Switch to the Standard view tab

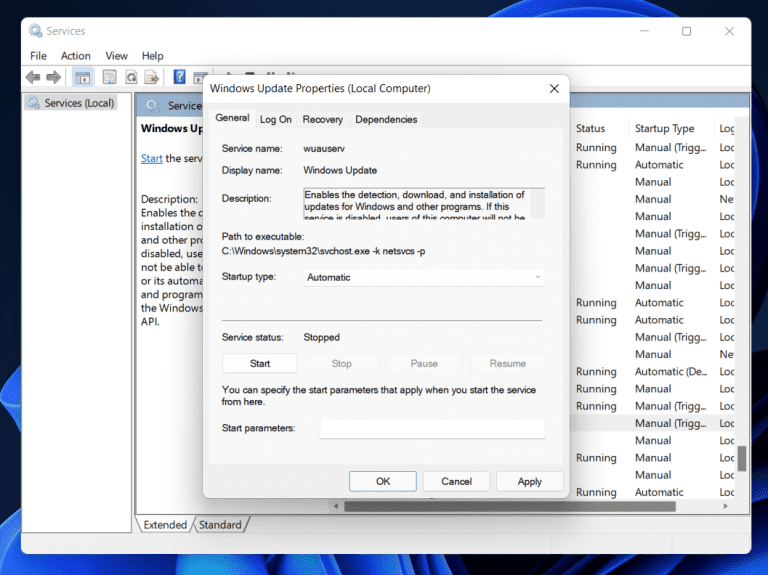(x=220, y=525)
